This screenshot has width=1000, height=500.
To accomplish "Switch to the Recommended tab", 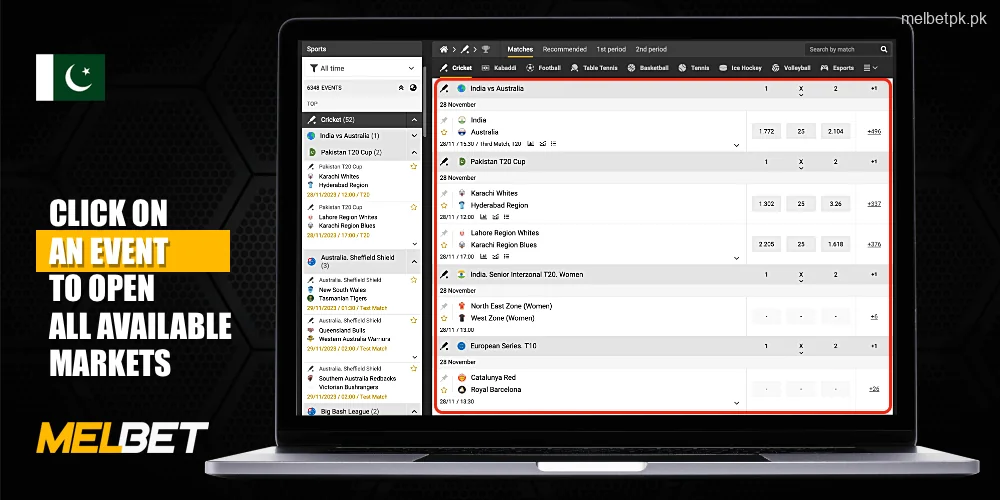I will pyautogui.click(x=564, y=49).
